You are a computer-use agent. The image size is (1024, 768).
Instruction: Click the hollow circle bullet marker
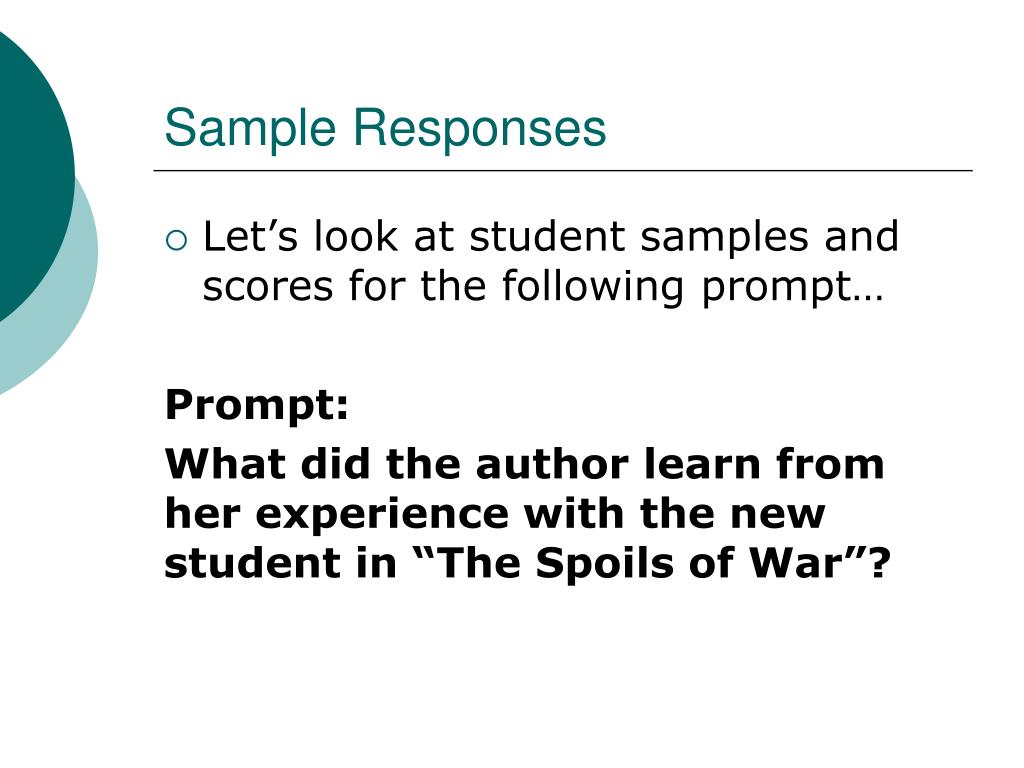pos(176,241)
